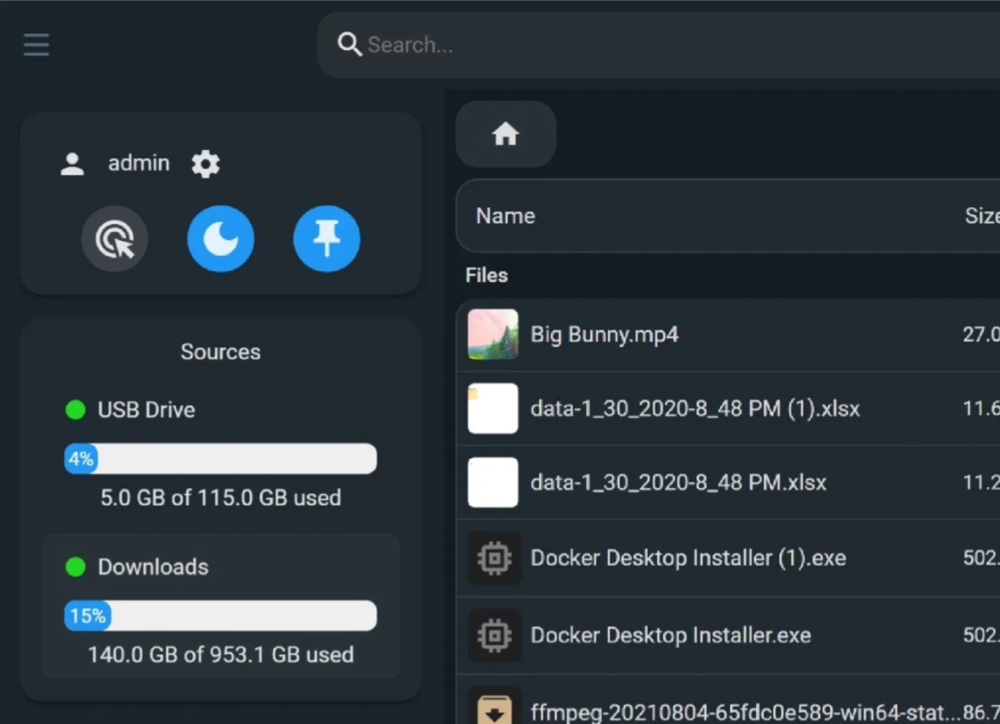This screenshot has height=724, width=1000.
Task: Open the hamburger sidebar menu
Action: 36,45
